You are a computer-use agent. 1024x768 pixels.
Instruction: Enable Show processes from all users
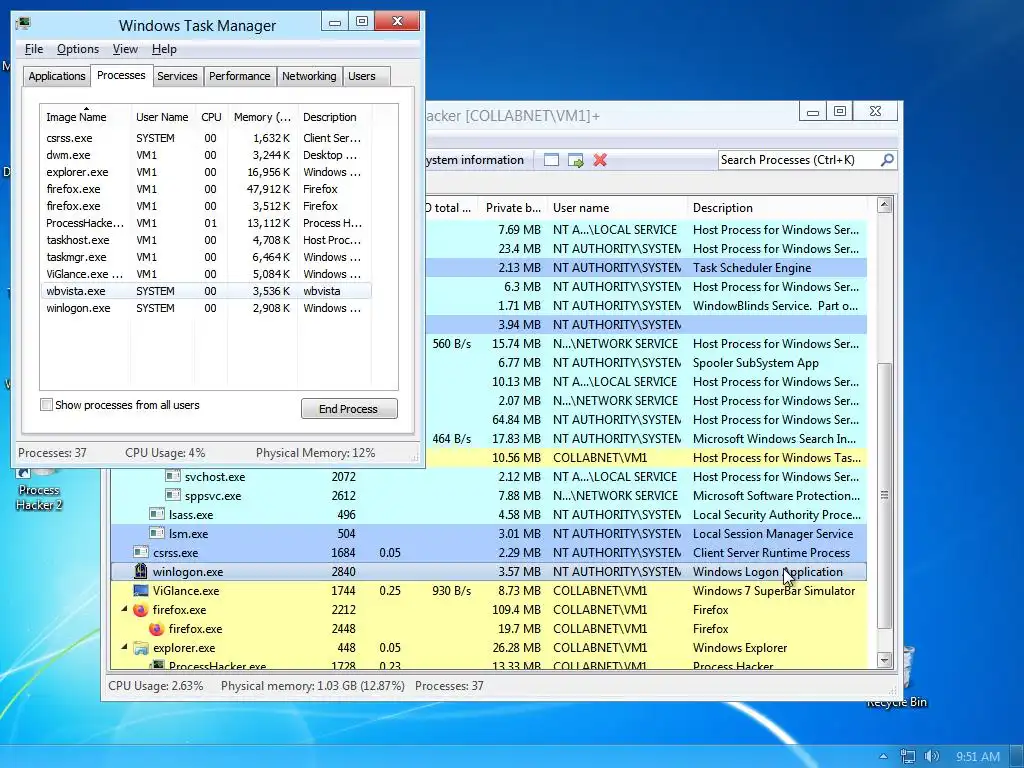[x=46, y=405]
